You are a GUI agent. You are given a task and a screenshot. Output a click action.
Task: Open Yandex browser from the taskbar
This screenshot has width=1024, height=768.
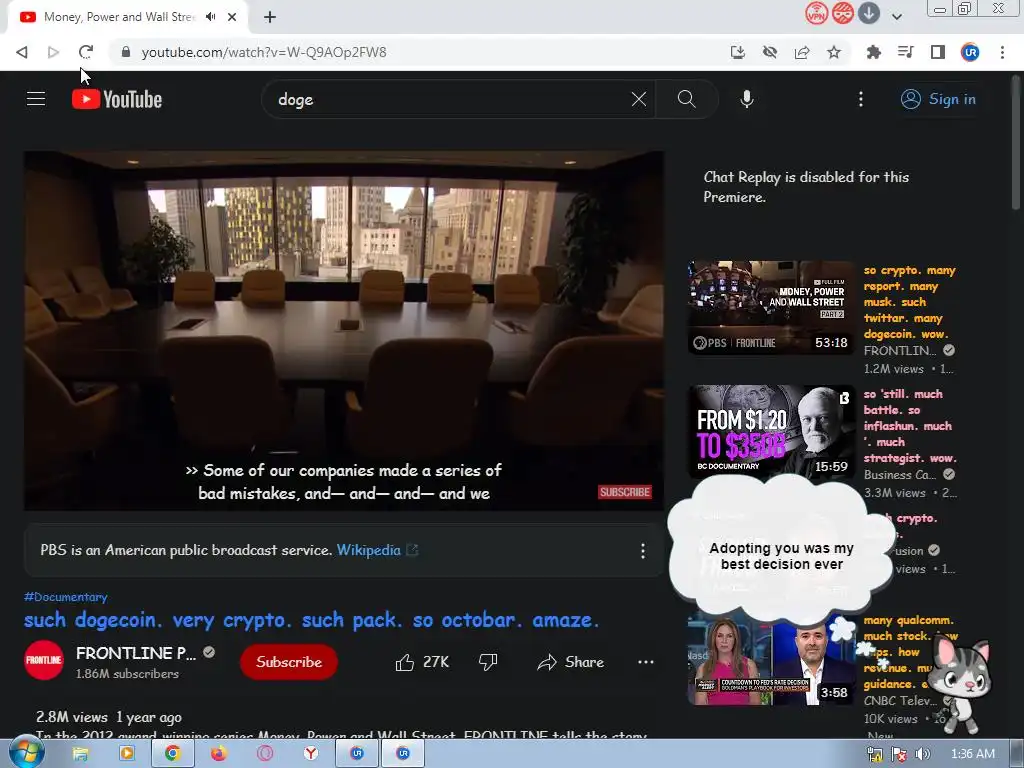pyautogui.click(x=311, y=754)
